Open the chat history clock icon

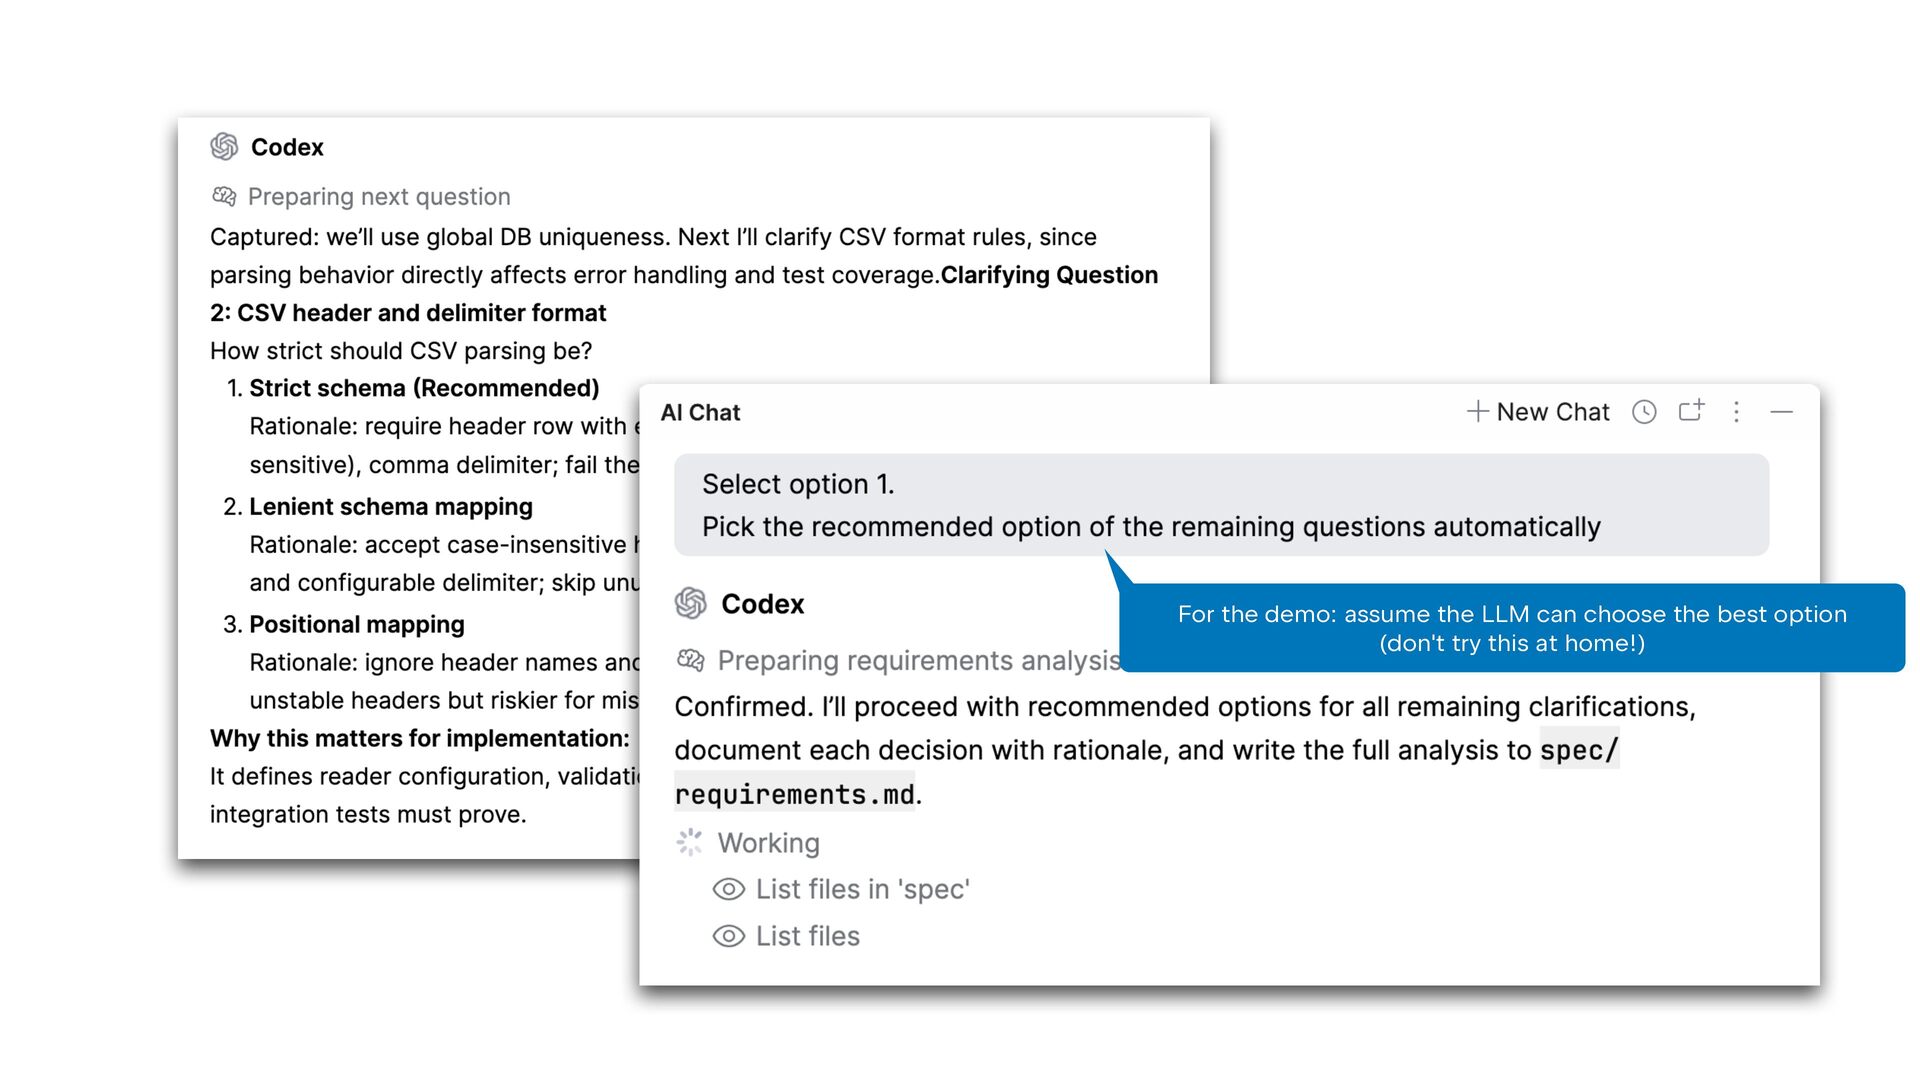(1644, 412)
